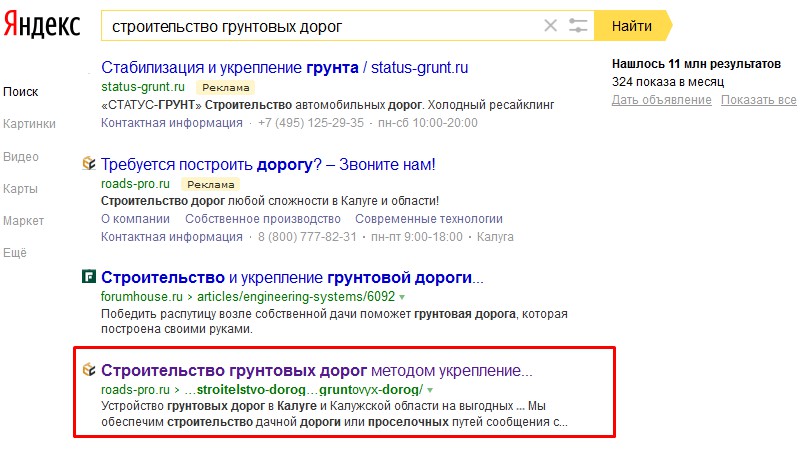Click the Найти search button
This screenshot has height=452, width=800.
pyautogui.click(x=632, y=26)
